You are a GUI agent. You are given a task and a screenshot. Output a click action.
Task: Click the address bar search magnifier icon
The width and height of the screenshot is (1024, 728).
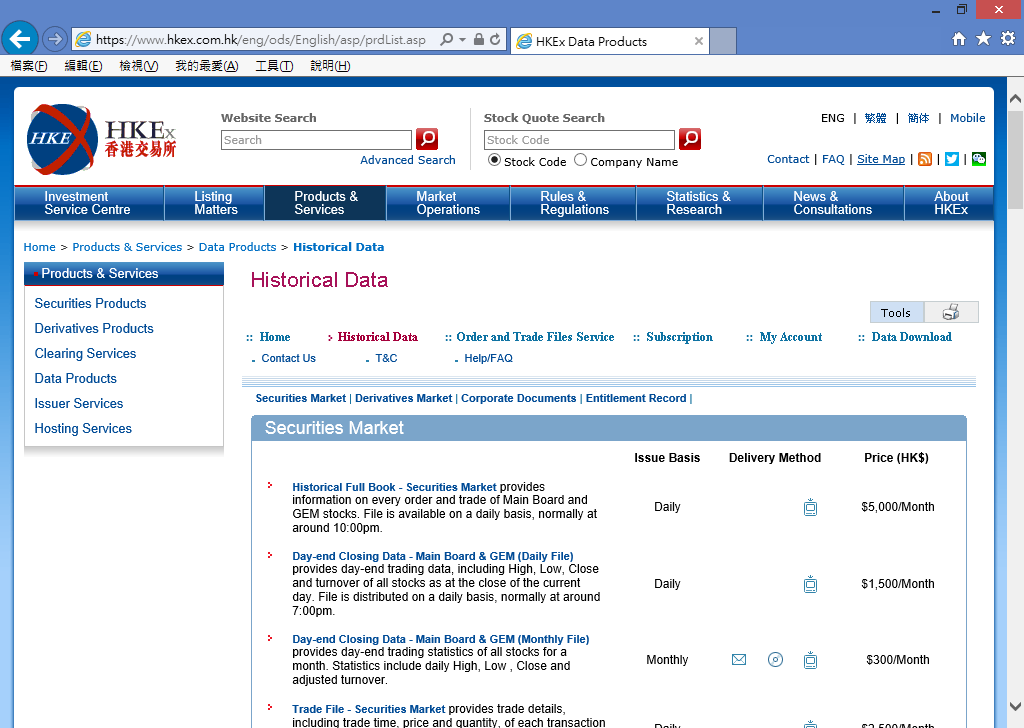447,40
